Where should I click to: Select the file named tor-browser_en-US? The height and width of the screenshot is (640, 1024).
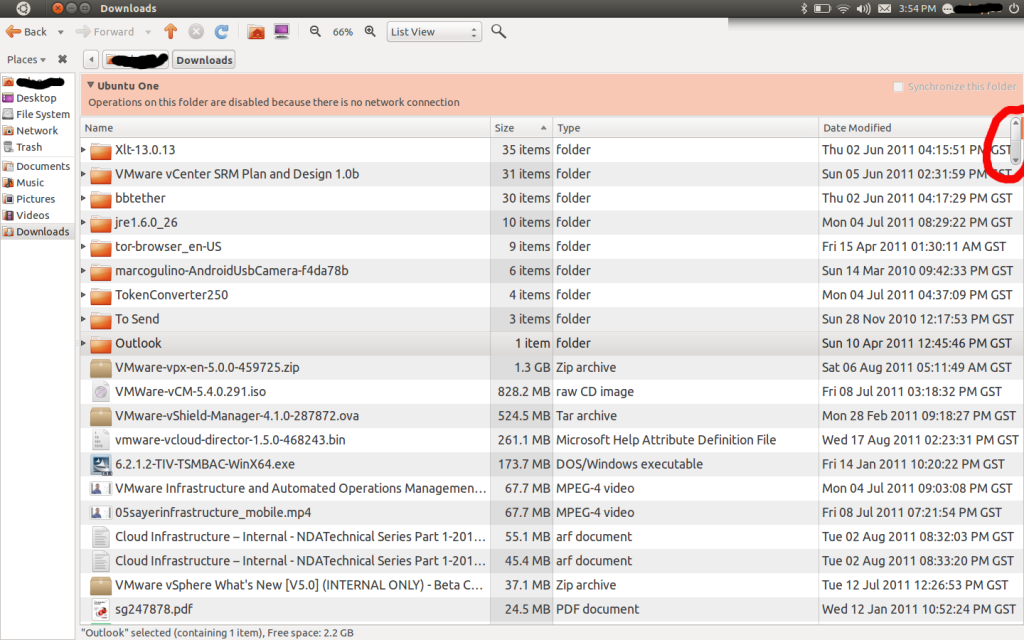click(168, 247)
